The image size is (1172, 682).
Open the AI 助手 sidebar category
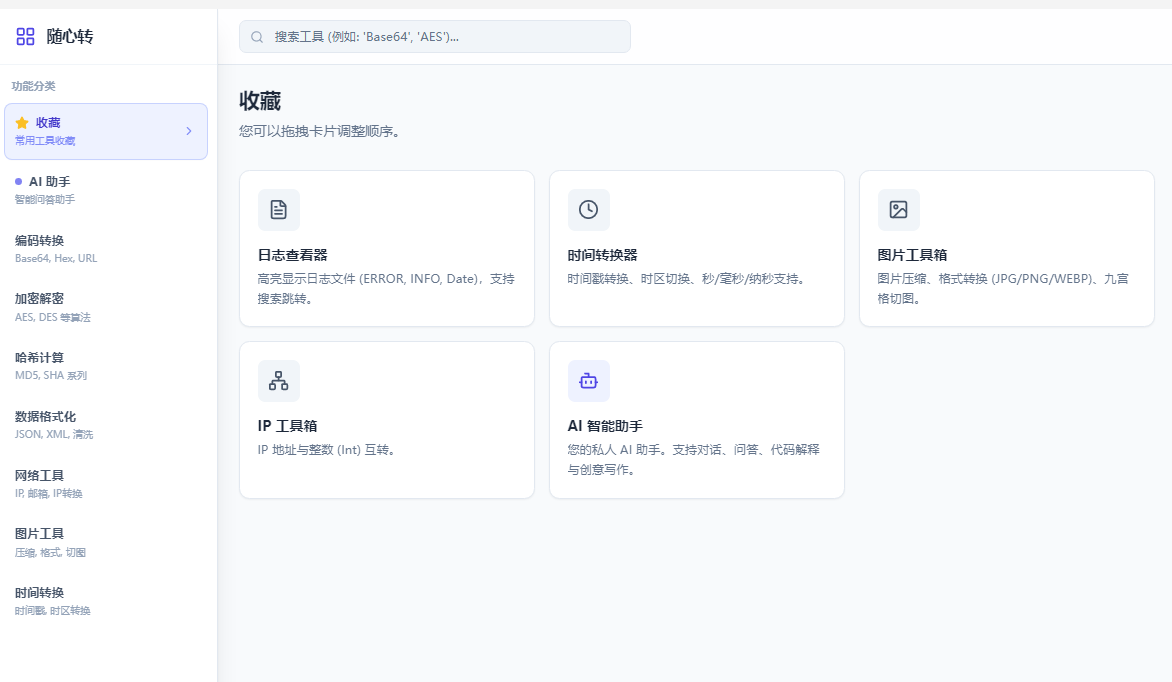(49, 182)
